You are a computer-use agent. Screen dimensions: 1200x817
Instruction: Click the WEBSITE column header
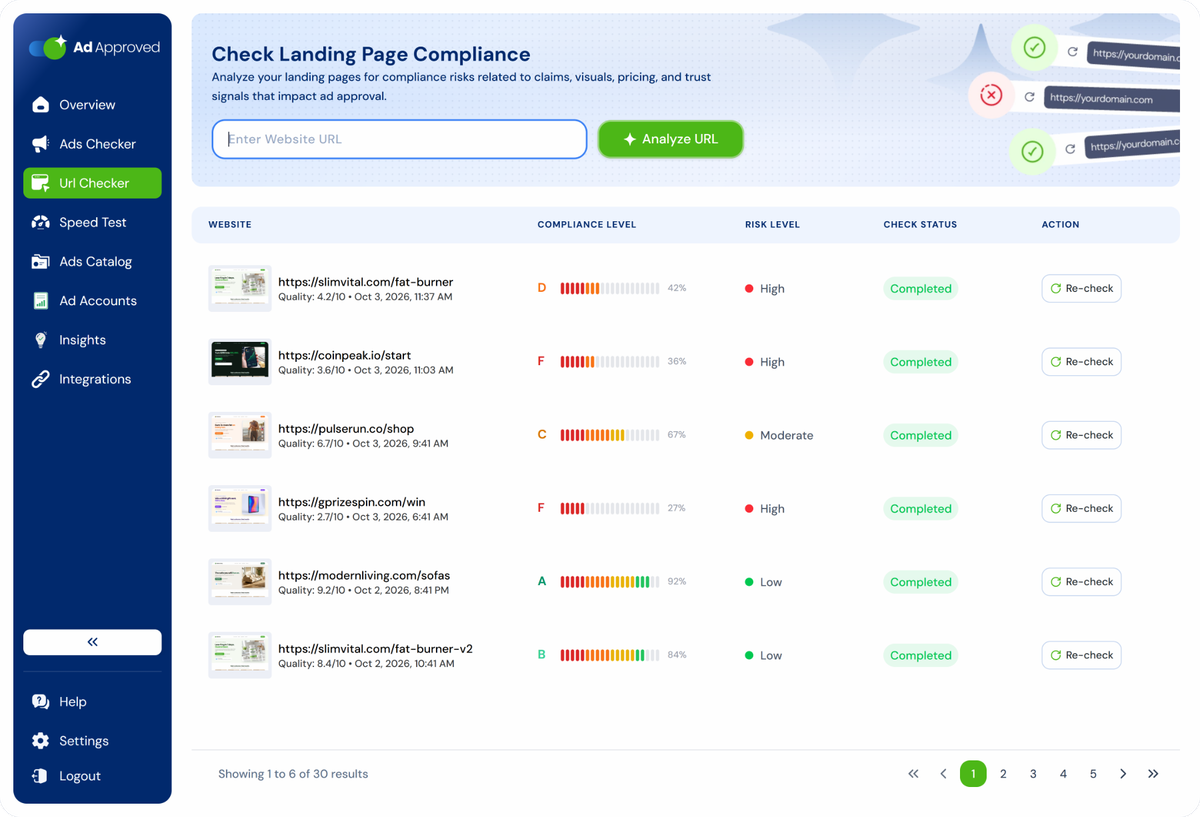pyautogui.click(x=230, y=225)
